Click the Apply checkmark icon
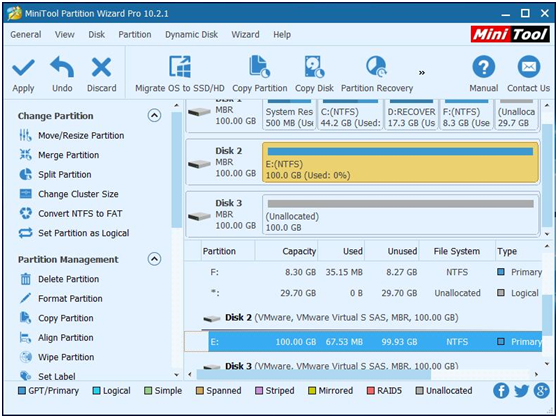 [x=23, y=67]
